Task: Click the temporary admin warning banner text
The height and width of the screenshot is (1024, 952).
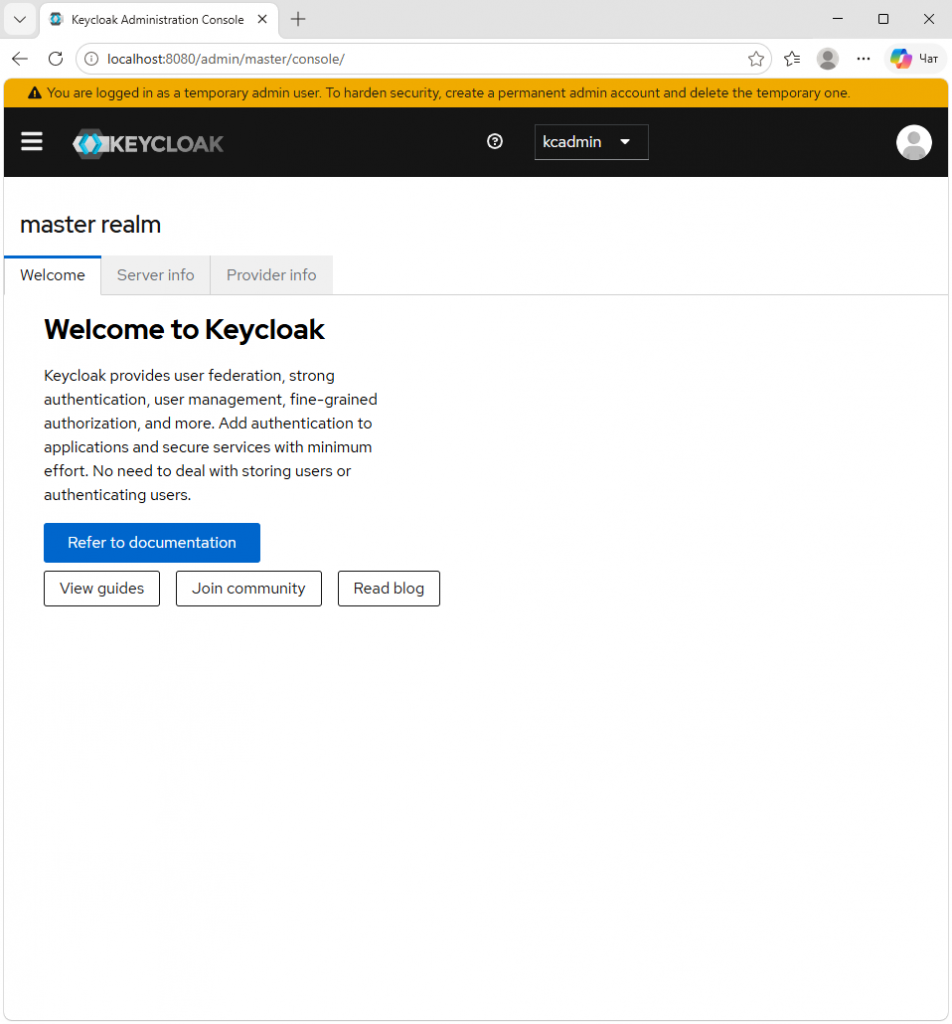Action: (448, 93)
